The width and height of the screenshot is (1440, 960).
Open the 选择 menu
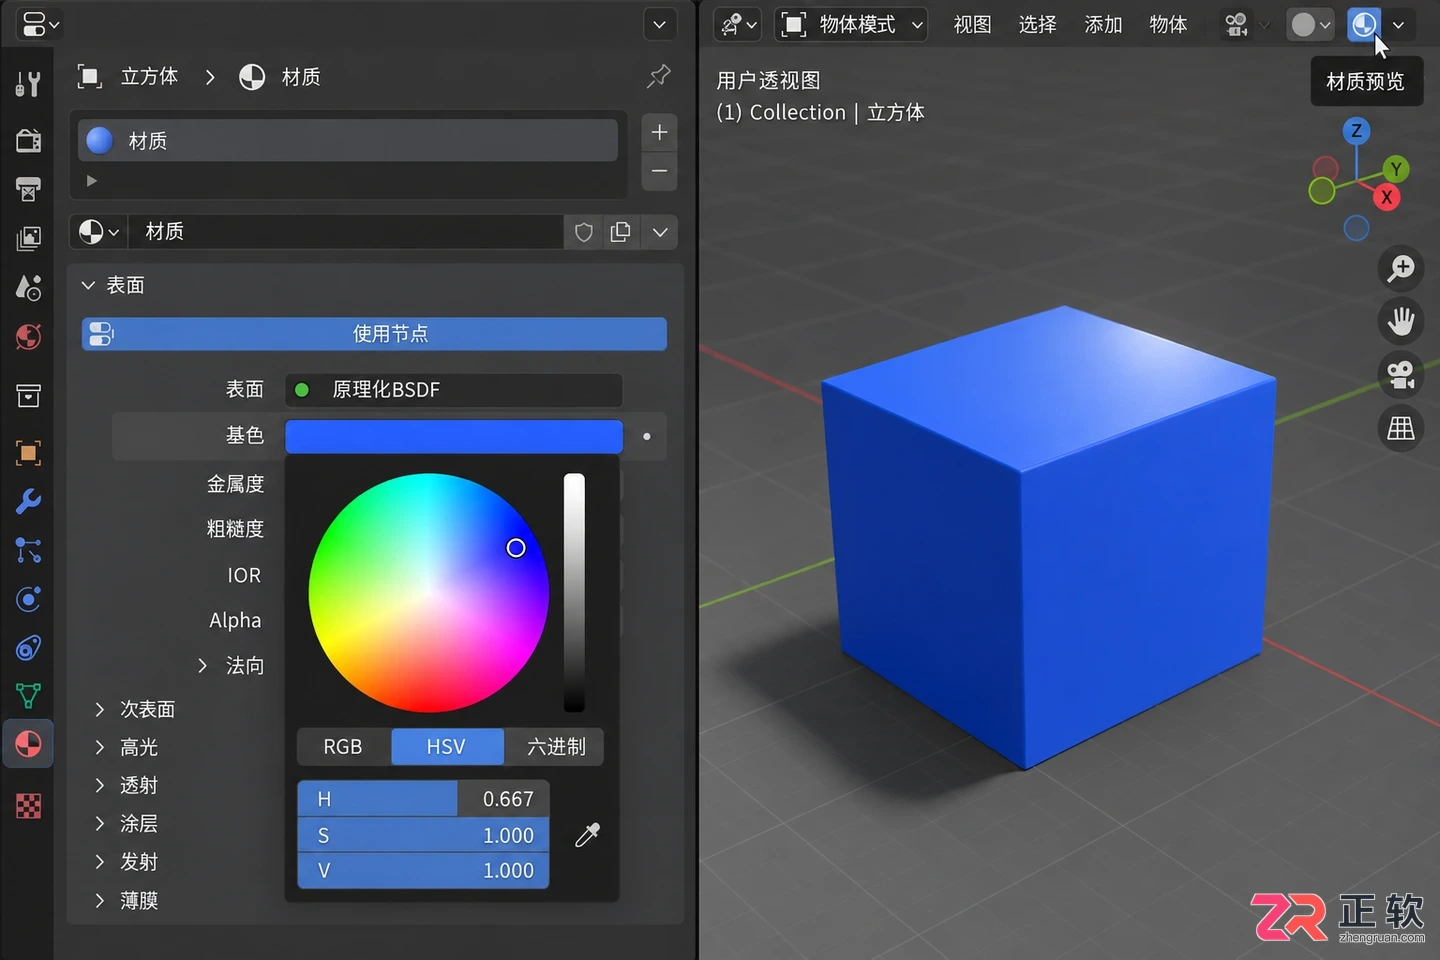coord(1037,24)
